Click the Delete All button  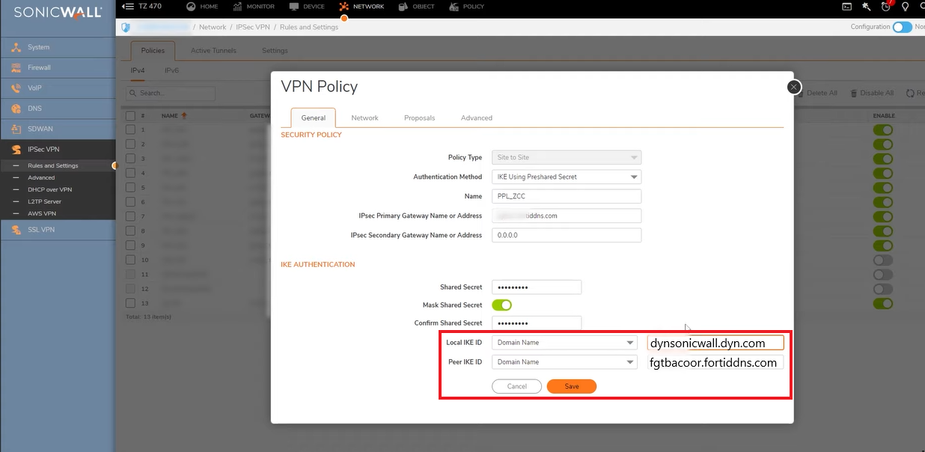(818, 93)
